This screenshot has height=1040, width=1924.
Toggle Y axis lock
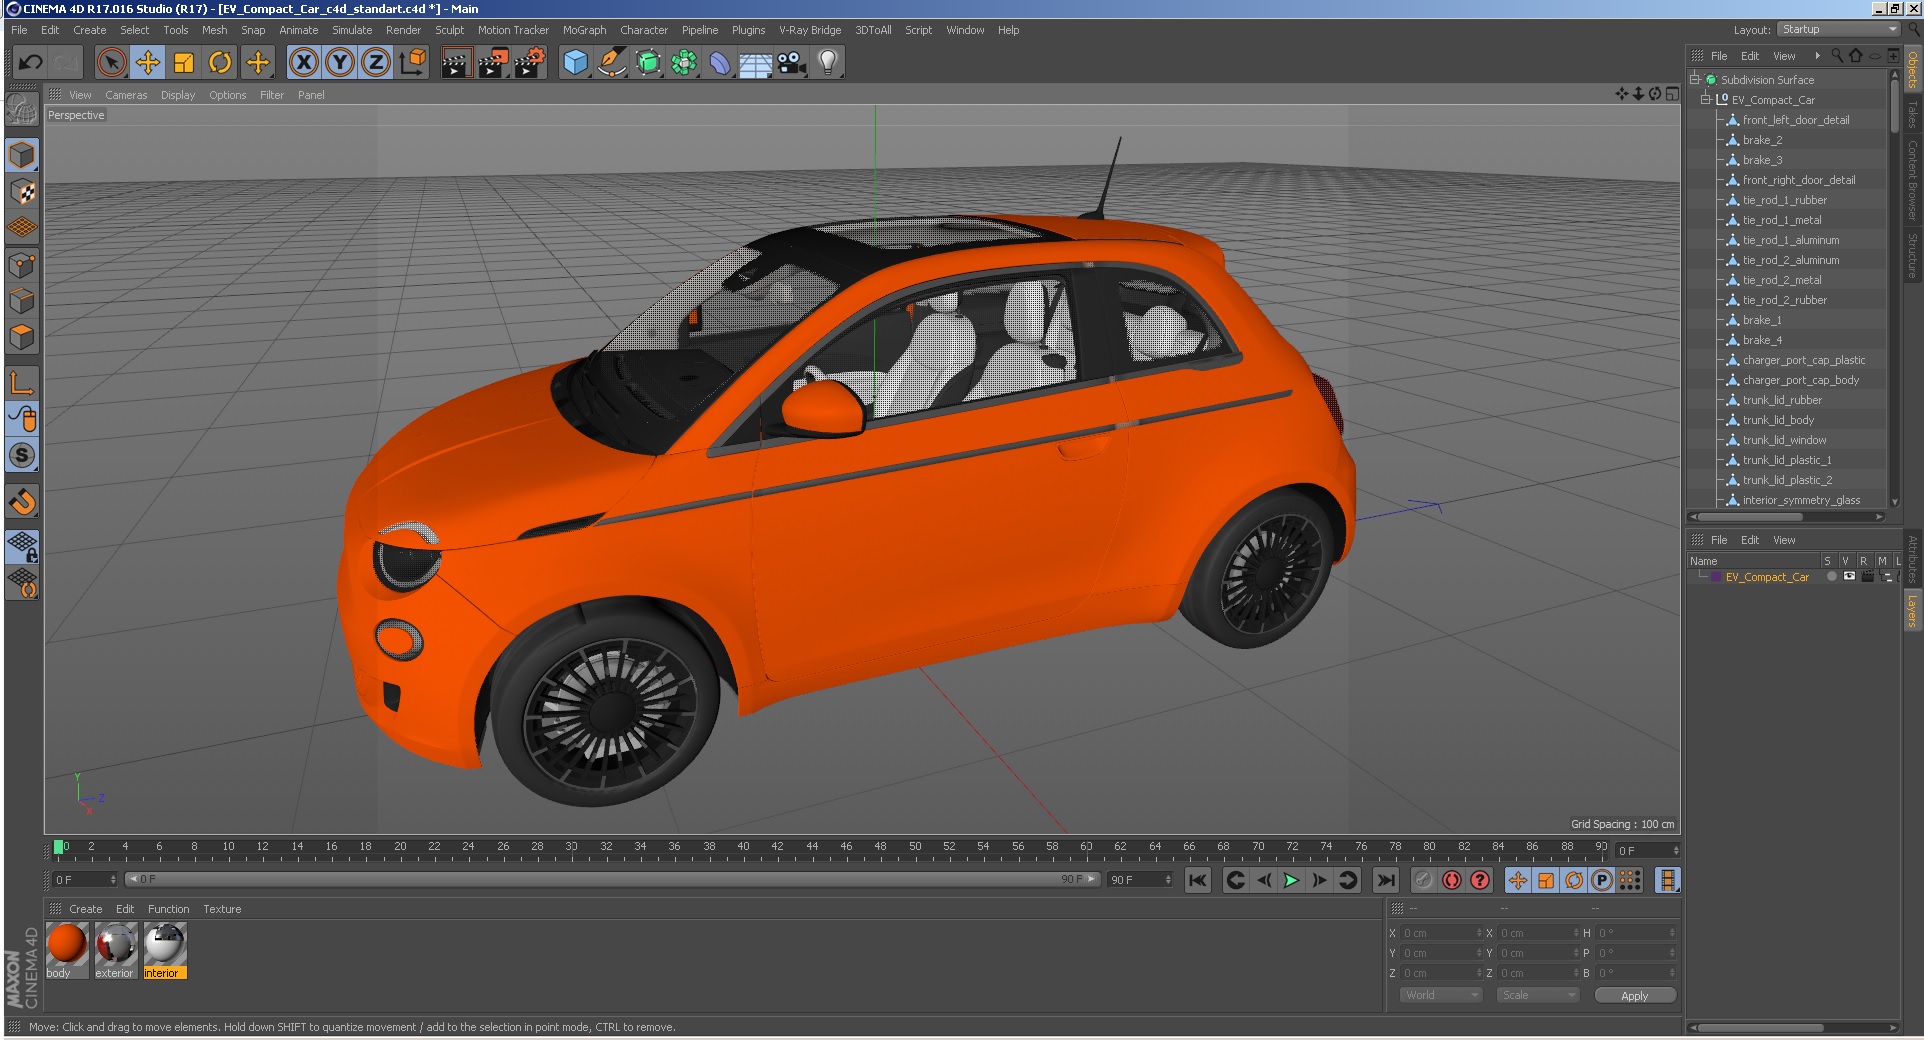coord(340,63)
